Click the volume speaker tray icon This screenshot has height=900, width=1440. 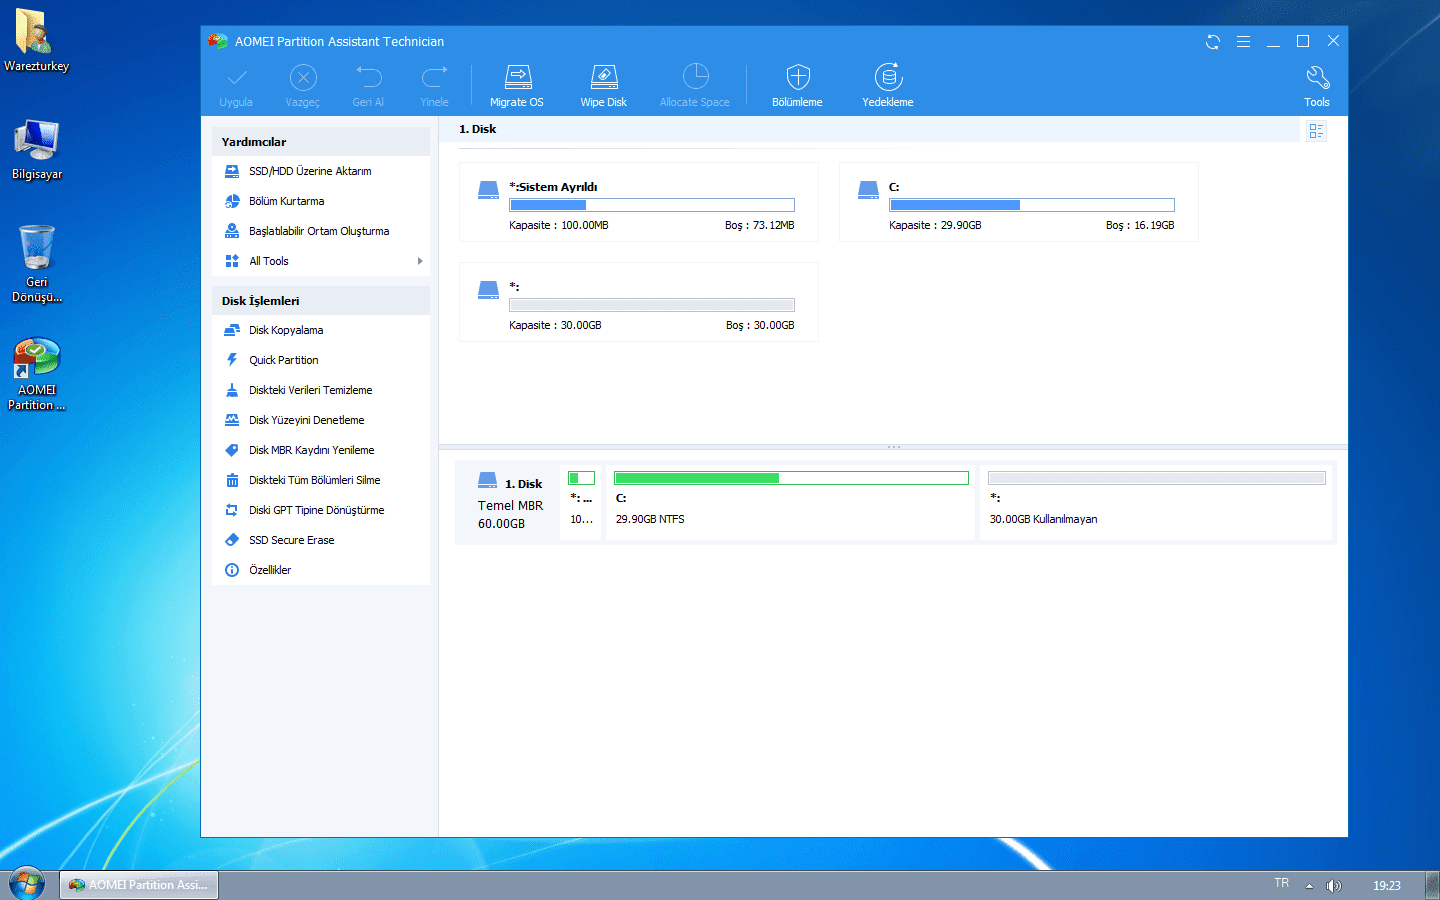pyautogui.click(x=1334, y=886)
